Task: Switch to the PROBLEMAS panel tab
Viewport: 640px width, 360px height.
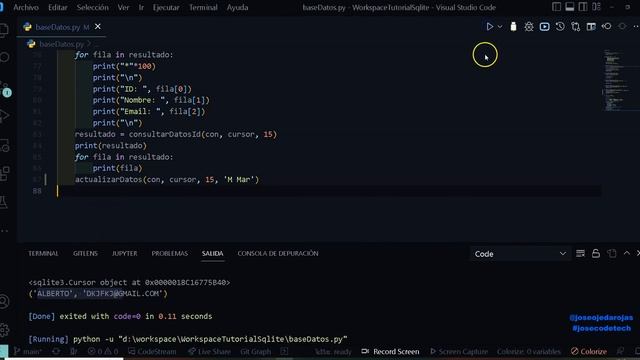Action: coord(170,253)
